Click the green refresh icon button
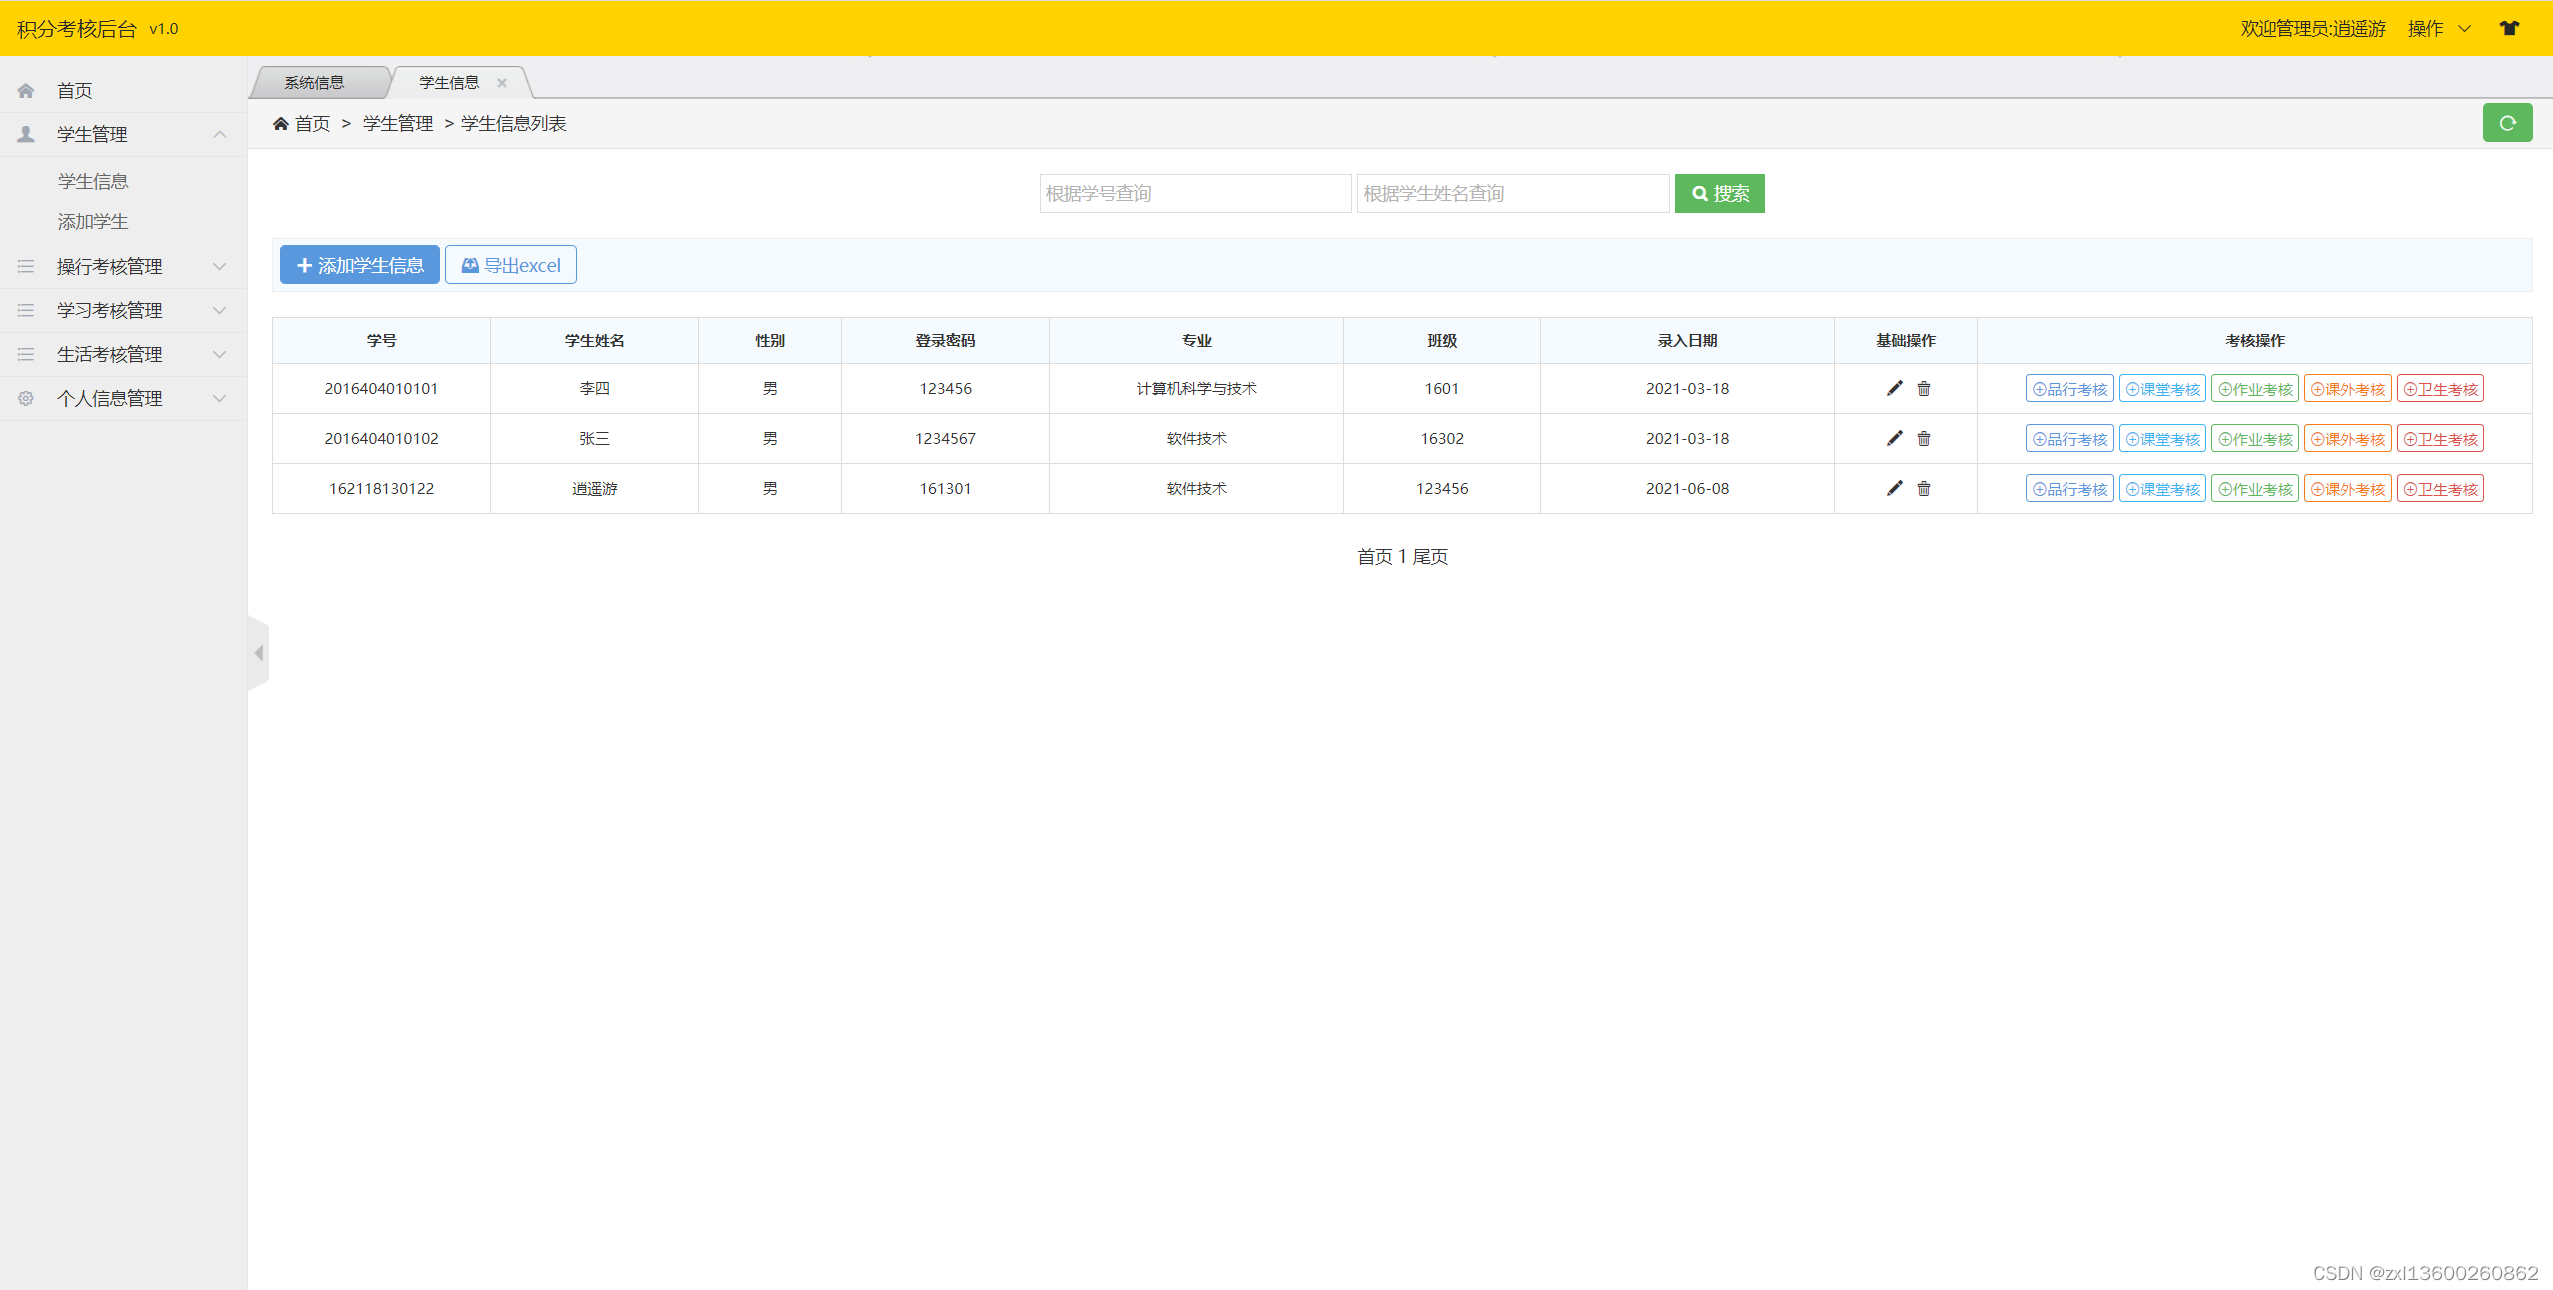The width and height of the screenshot is (2553, 1290). pyautogui.click(x=2506, y=123)
